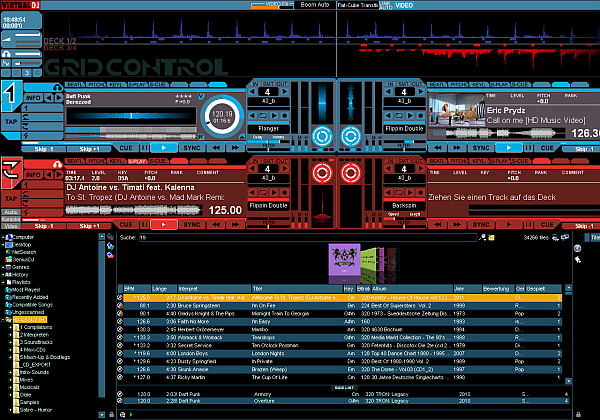Click deck 1 blue scratch wheel
This screenshot has width=600, height=420.
pos(322,136)
